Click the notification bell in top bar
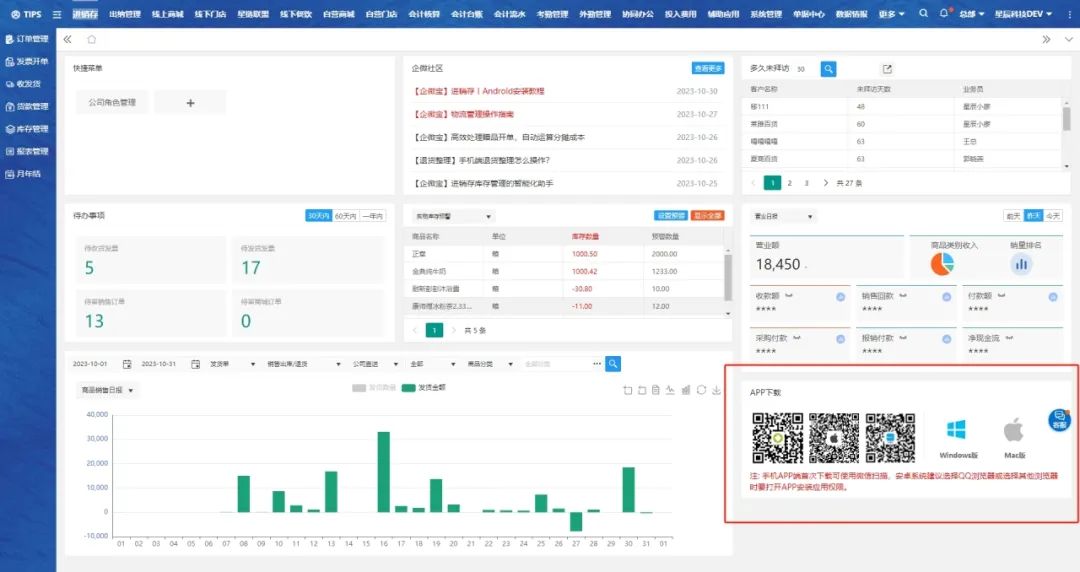1080x572 pixels. click(942, 14)
